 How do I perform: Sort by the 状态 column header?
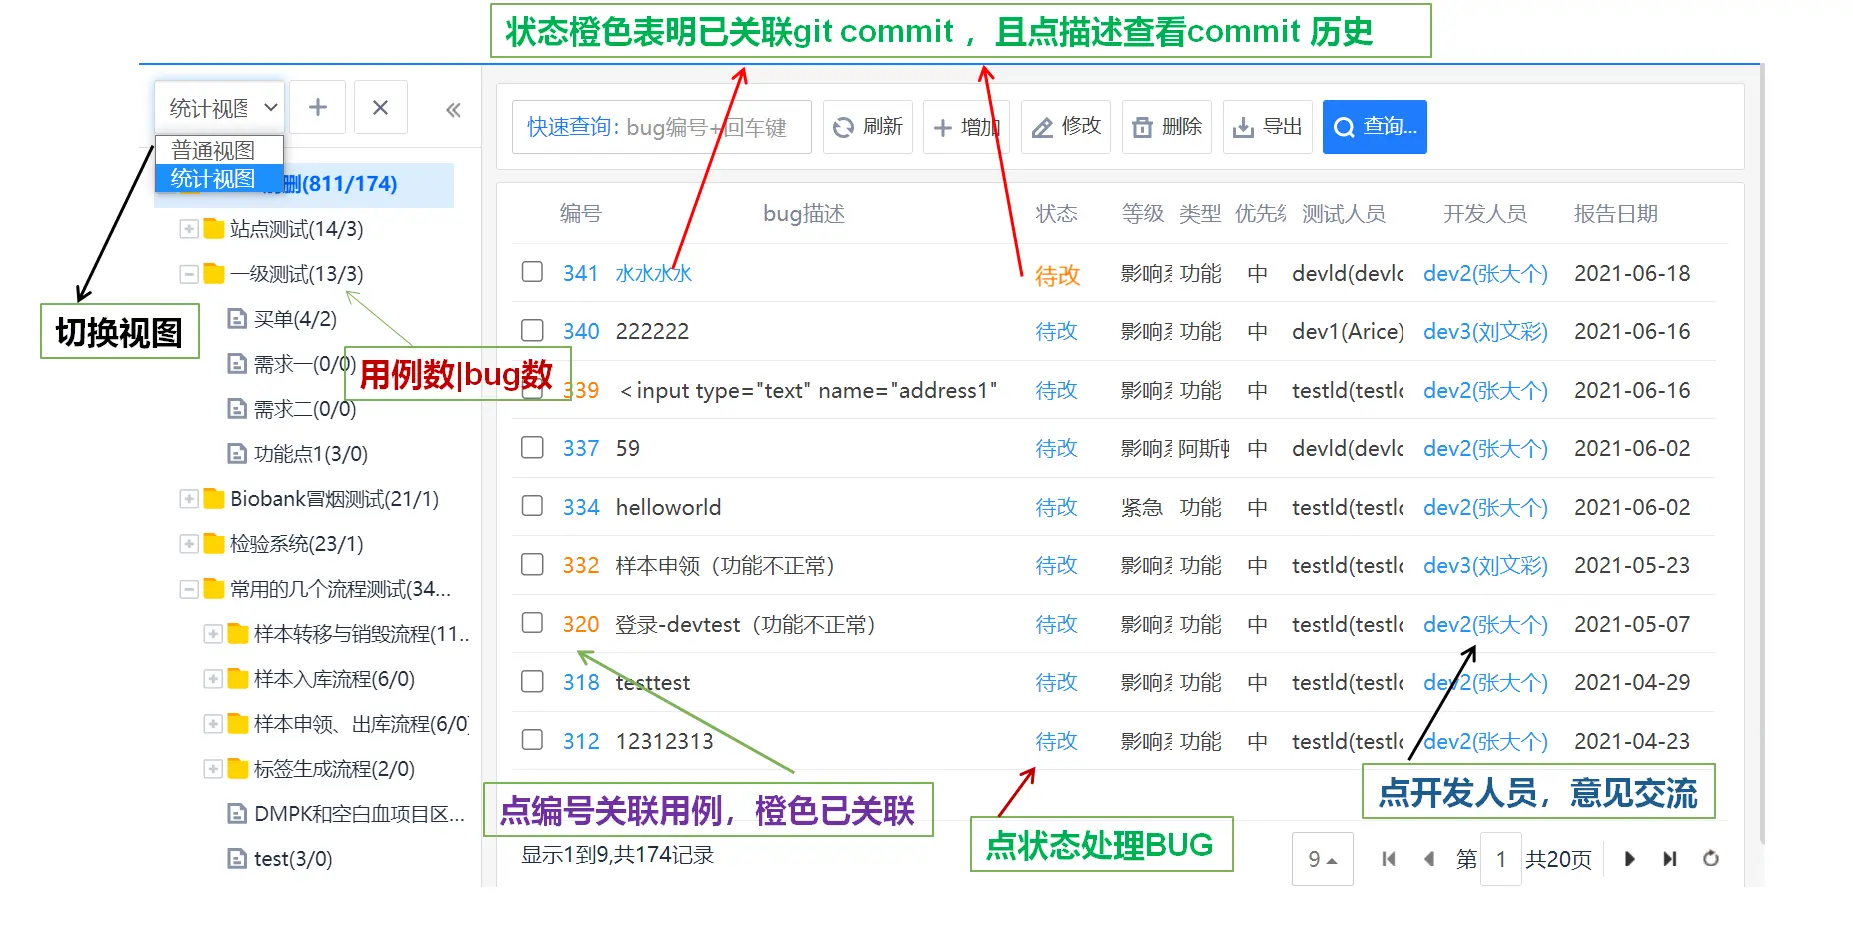1056,213
